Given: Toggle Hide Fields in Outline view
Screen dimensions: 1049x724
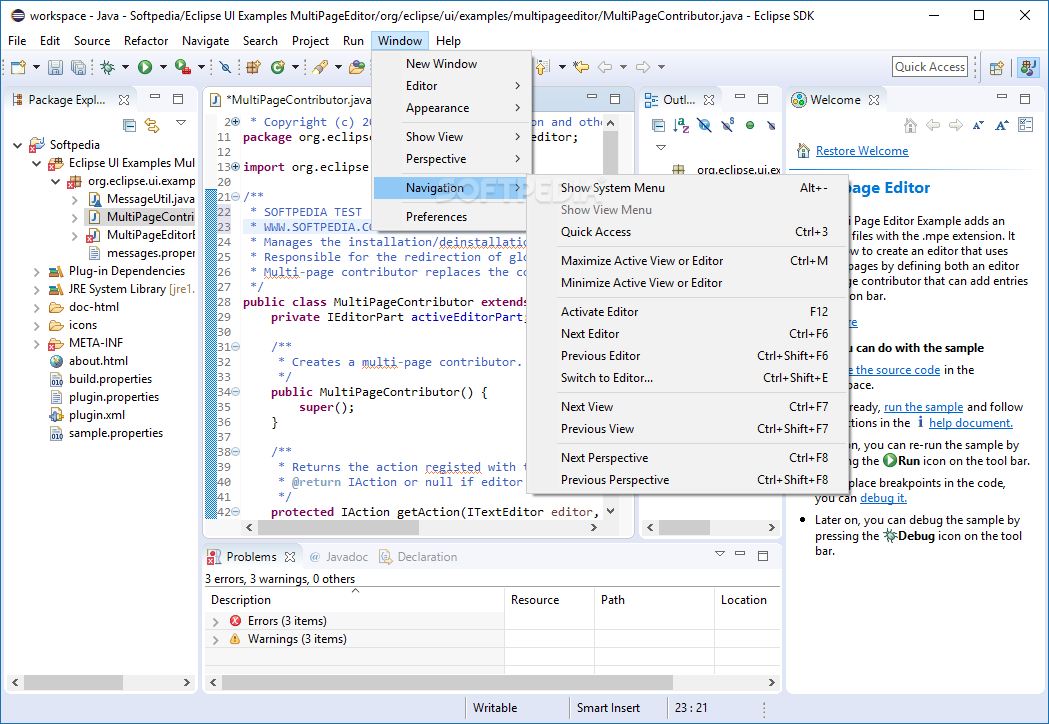Looking at the screenshot, I should pos(704,125).
